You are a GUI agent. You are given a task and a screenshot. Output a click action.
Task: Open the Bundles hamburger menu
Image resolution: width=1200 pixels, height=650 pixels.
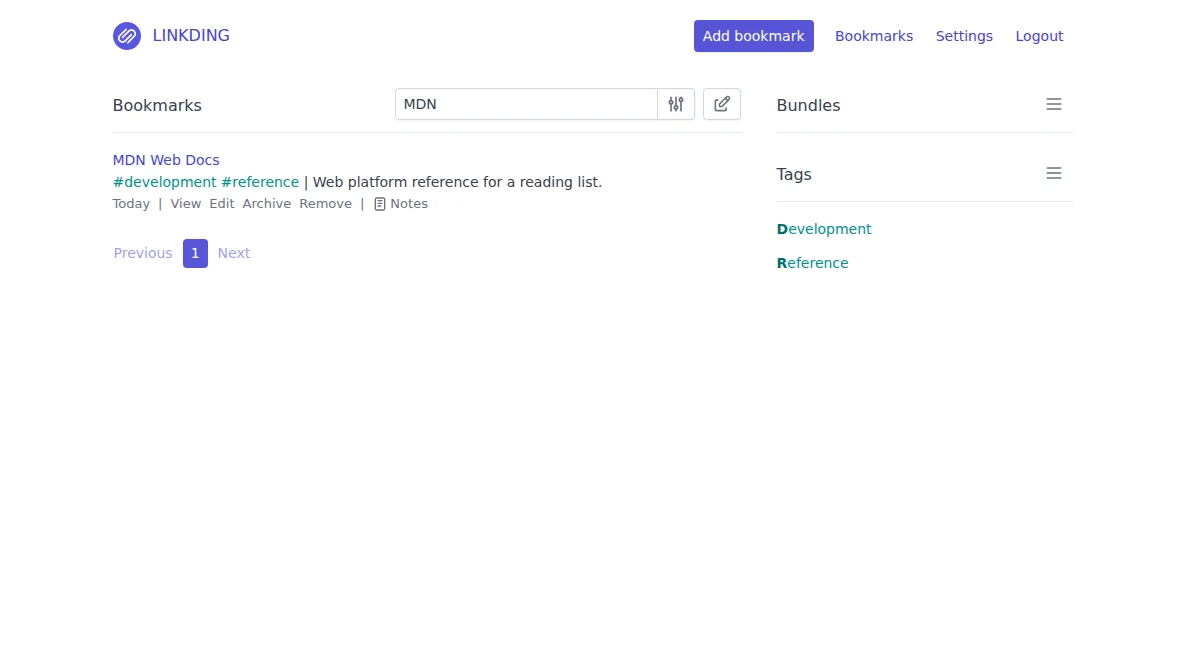(x=1054, y=104)
